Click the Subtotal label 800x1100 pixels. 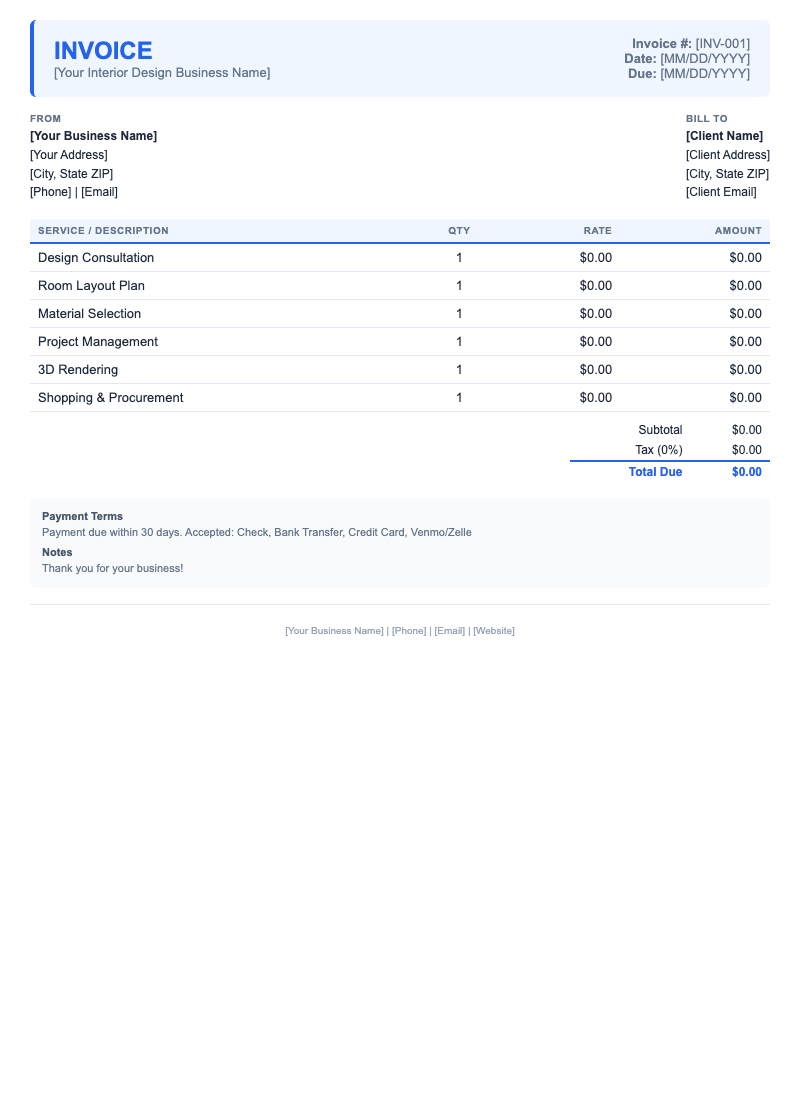[660, 430]
